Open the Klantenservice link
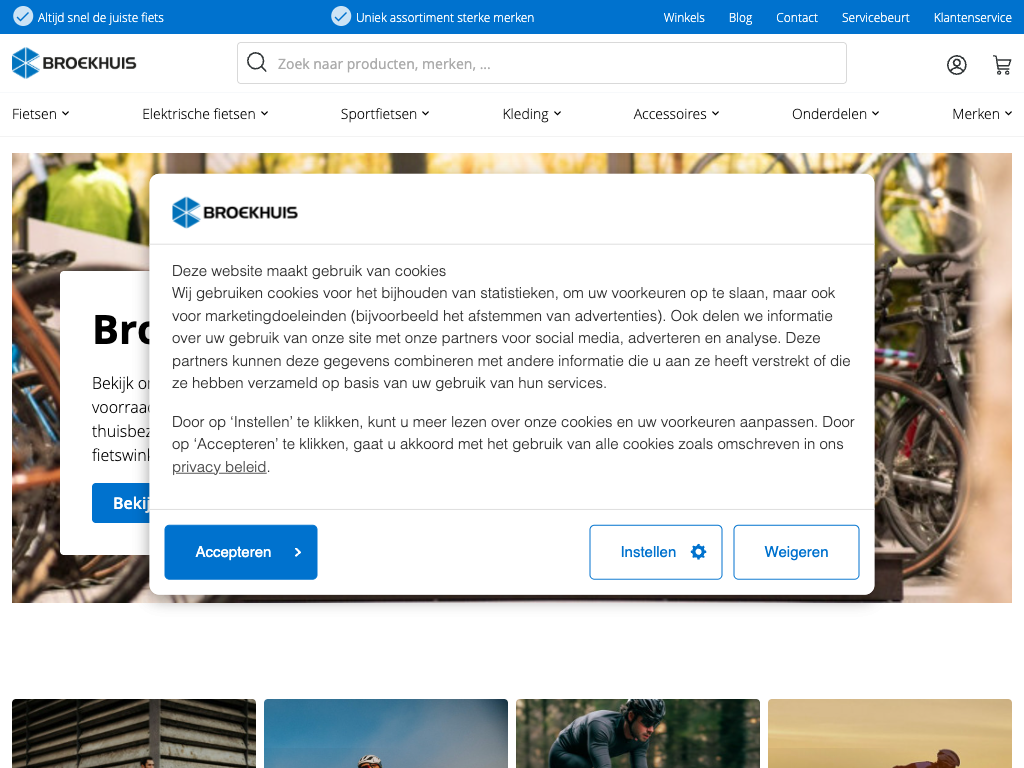The image size is (1024, 768). tap(972, 18)
